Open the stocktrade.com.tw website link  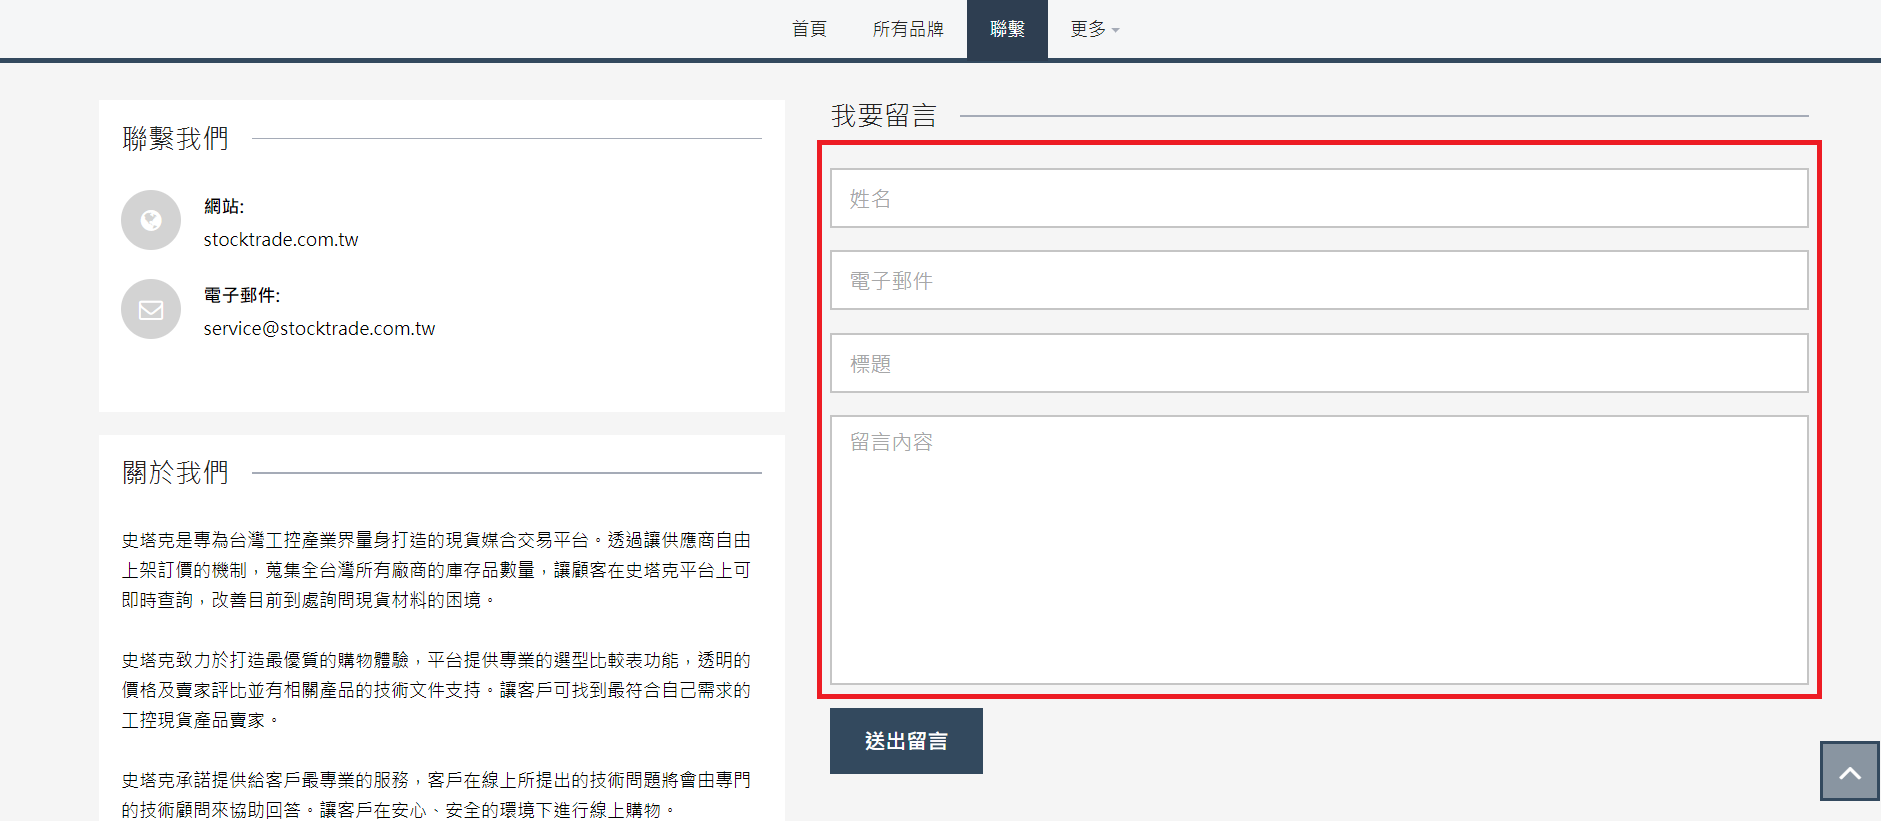tap(281, 240)
